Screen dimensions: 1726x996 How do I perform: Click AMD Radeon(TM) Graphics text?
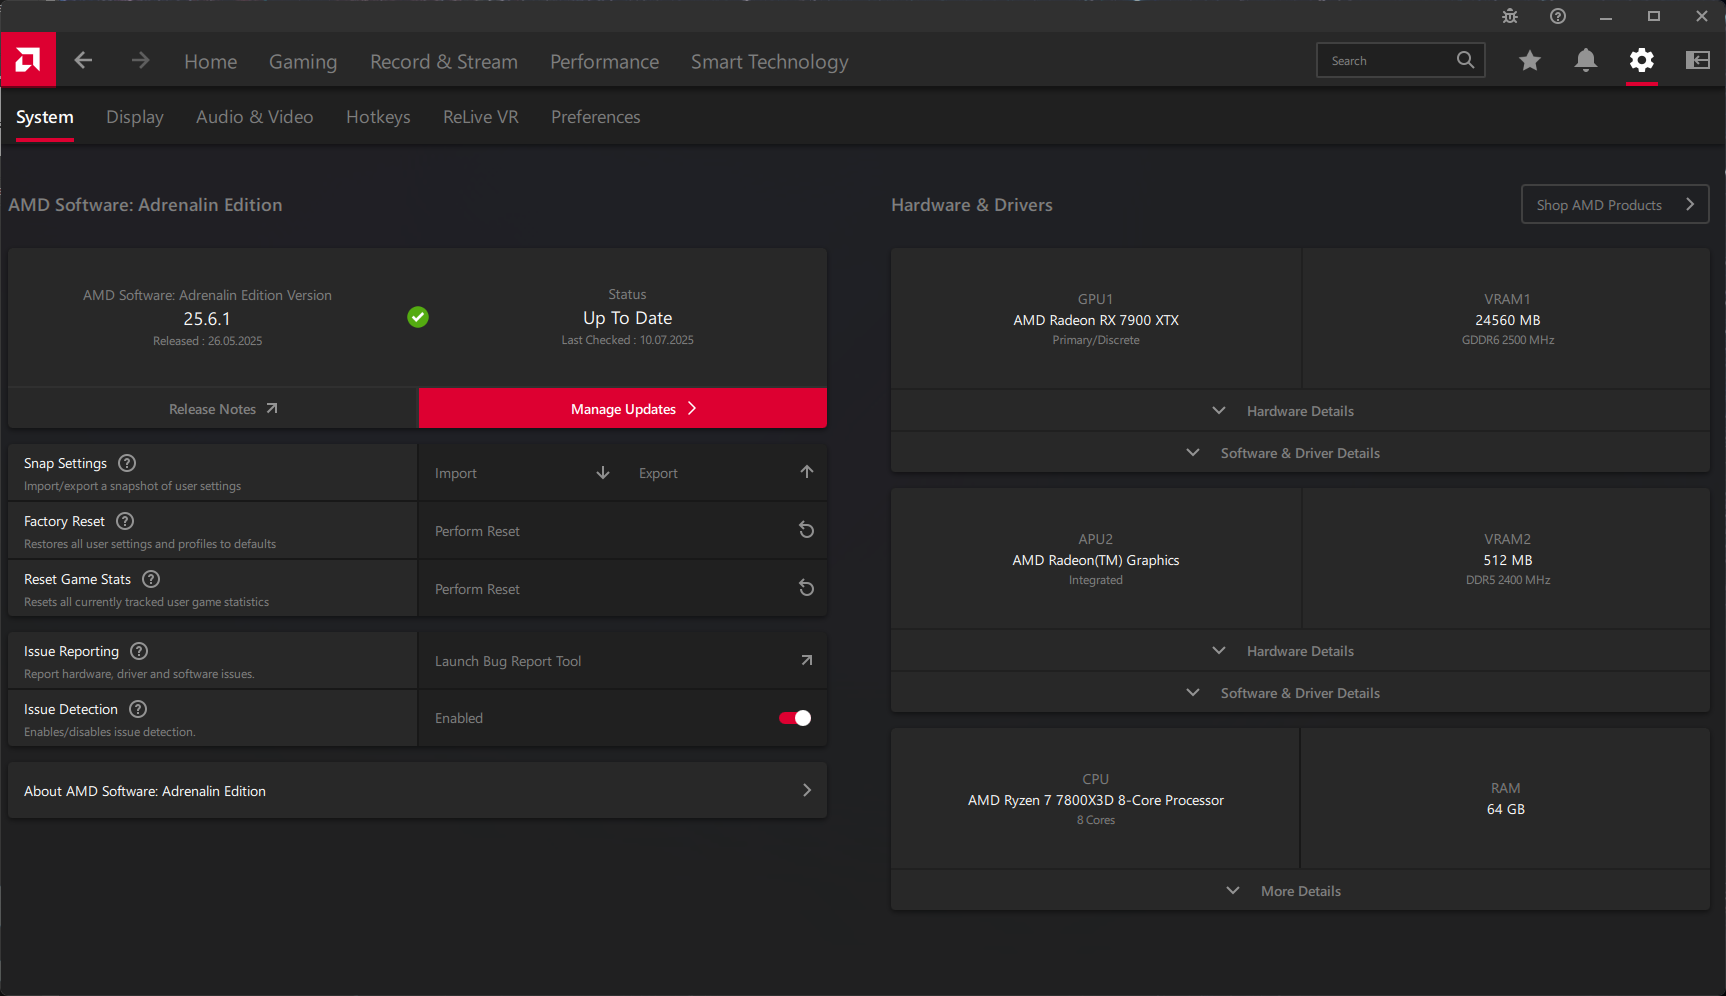click(x=1096, y=560)
